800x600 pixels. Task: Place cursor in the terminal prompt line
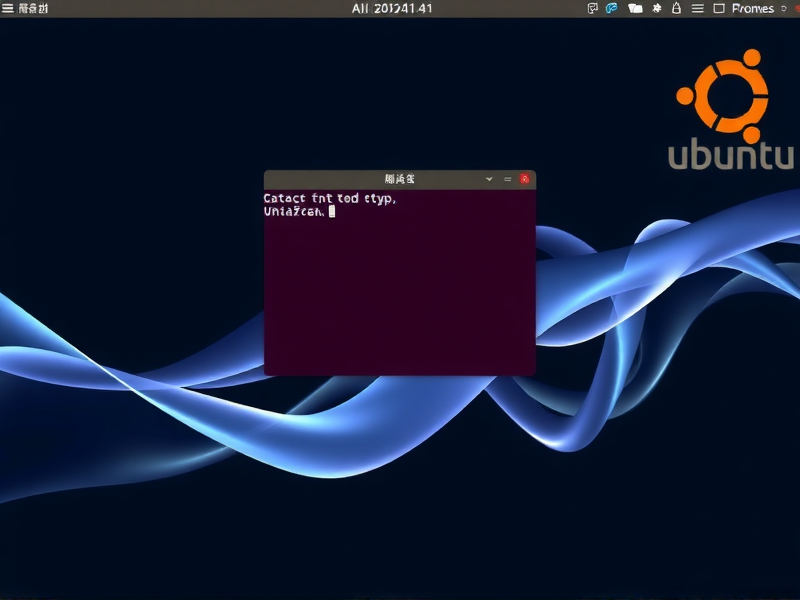(x=300, y=210)
